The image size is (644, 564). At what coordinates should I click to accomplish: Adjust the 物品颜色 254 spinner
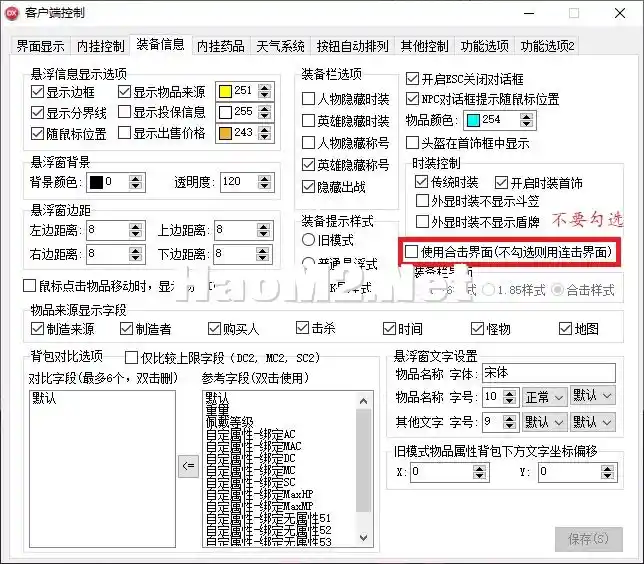click(x=527, y=120)
